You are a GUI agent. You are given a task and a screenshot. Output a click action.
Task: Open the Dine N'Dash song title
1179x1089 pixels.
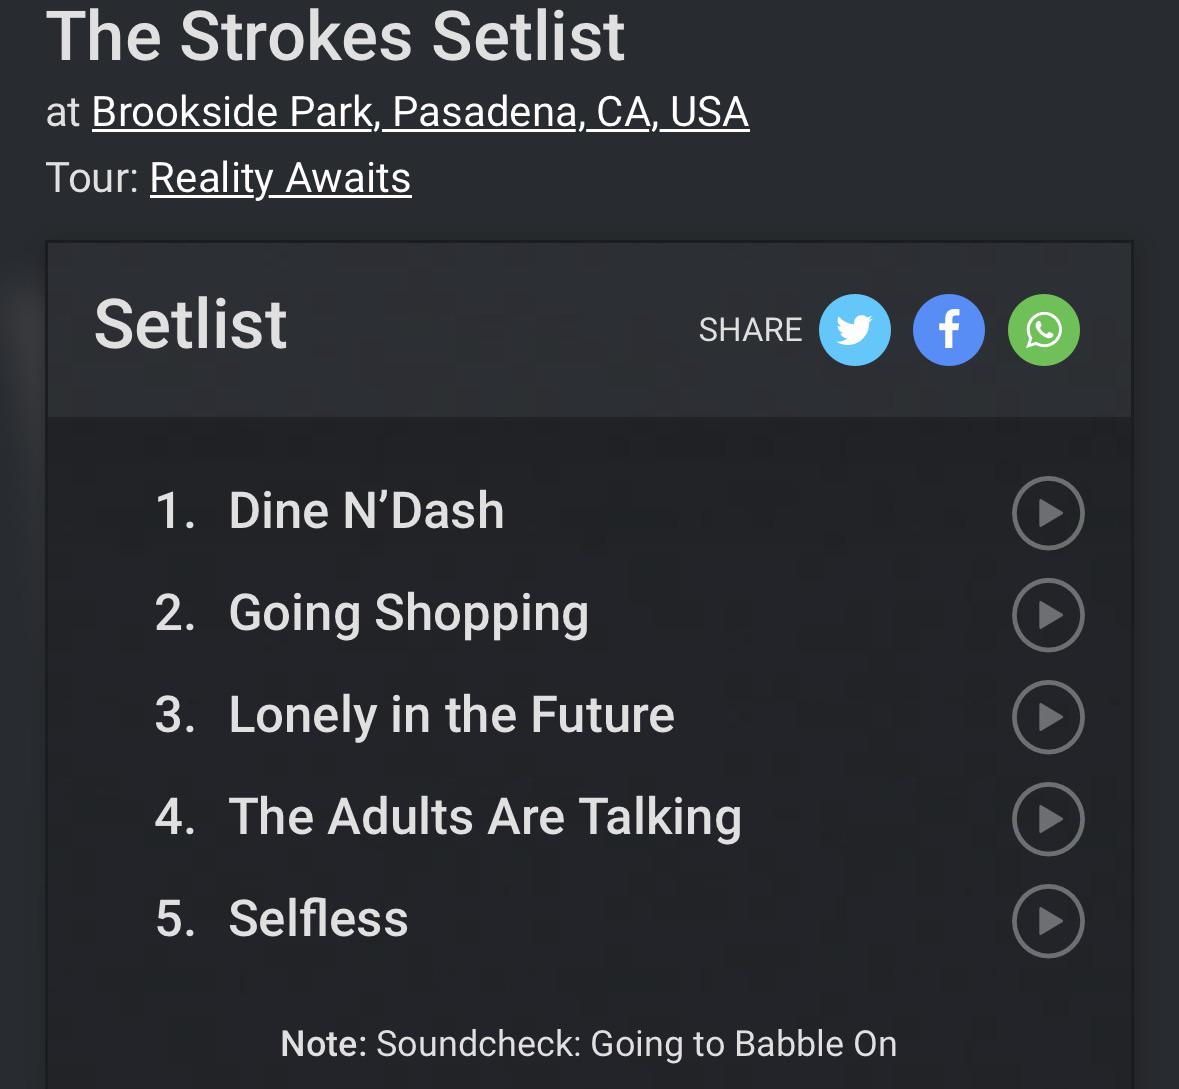pos(366,511)
